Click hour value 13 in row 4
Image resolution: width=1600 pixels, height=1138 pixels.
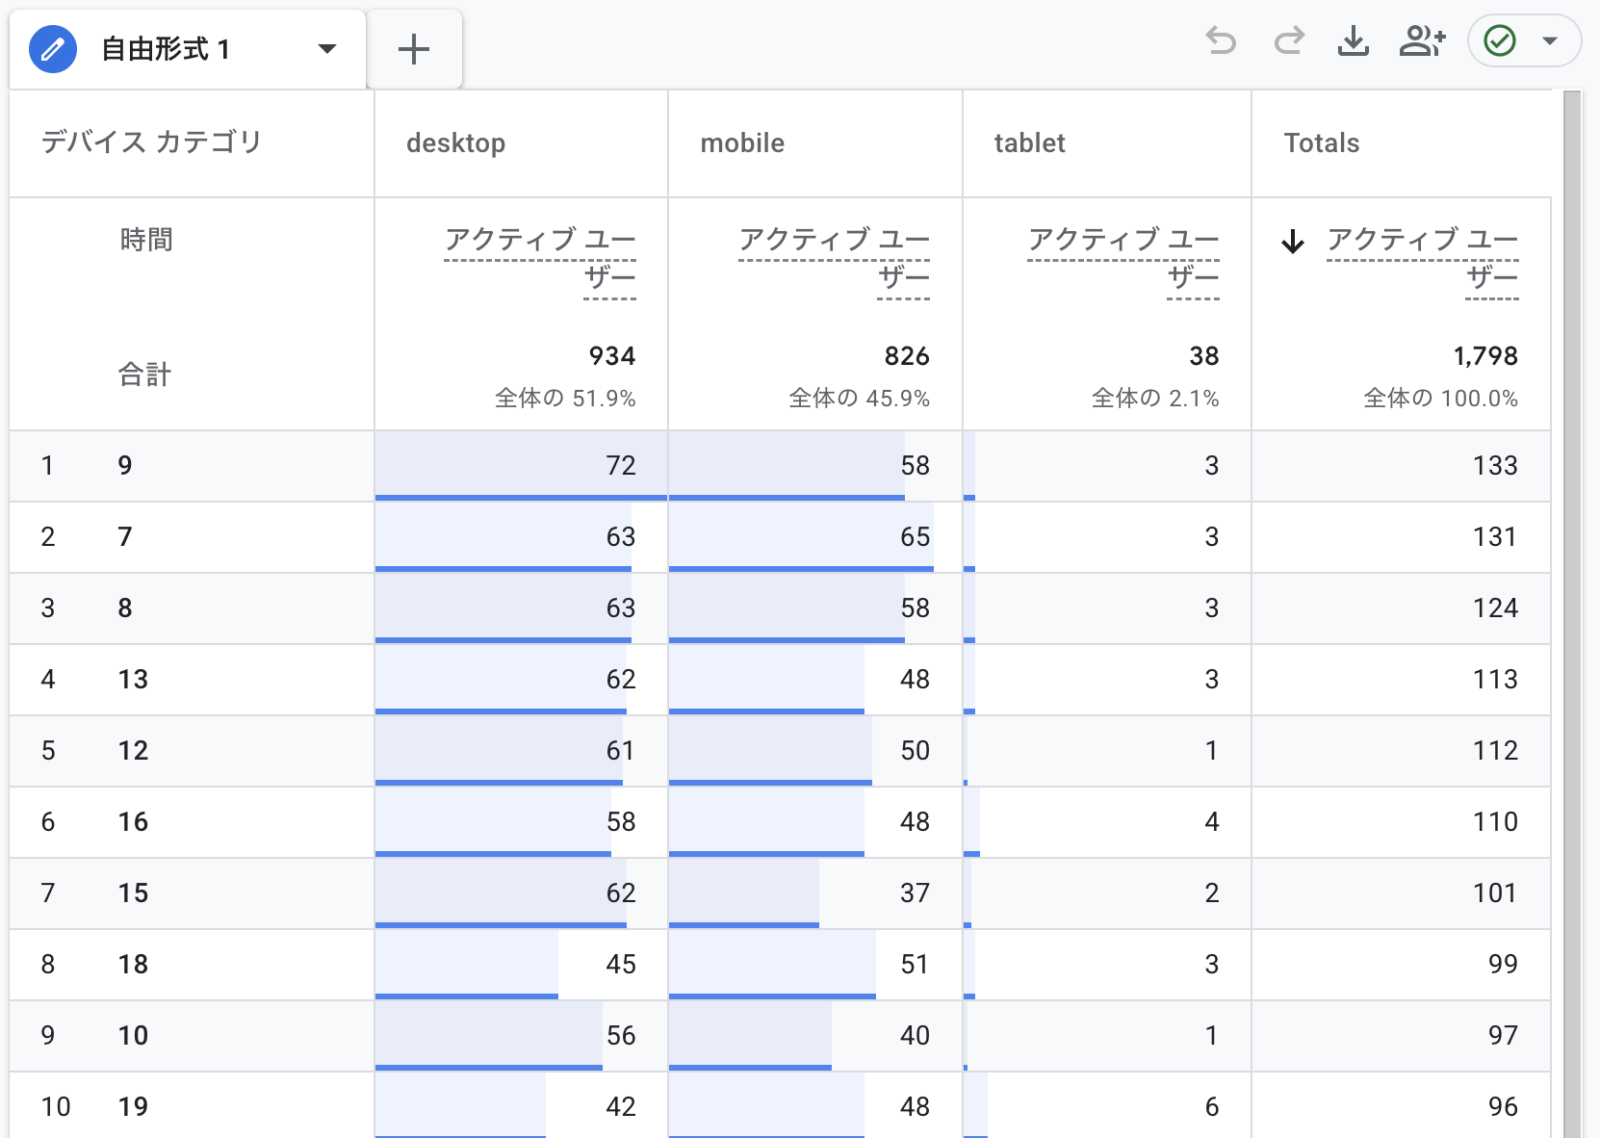coord(133,679)
